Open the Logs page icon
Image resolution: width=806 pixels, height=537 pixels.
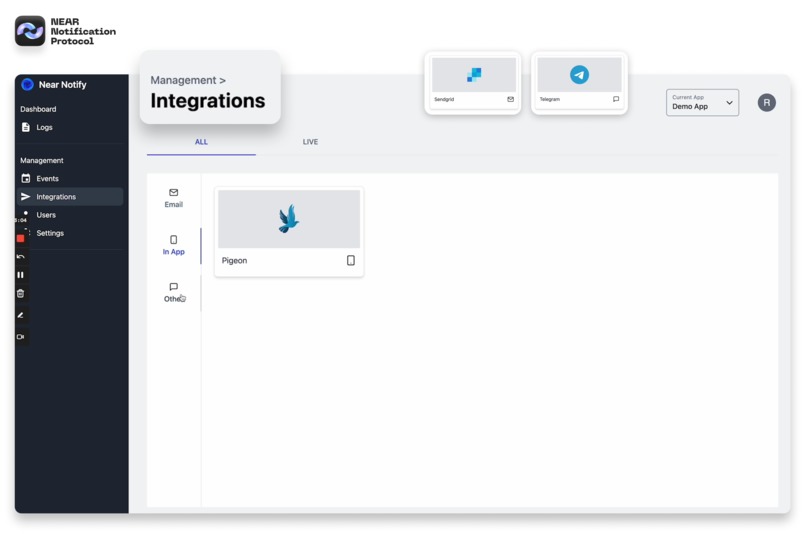26,127
